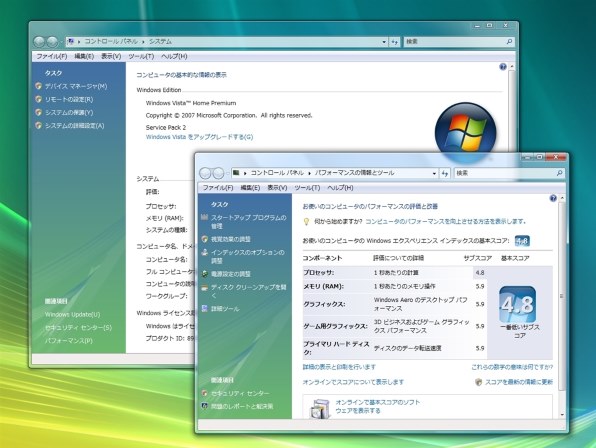Click shield icon beside リモートの設定
The width and height of the screenshot is (596, 448).
coord(38,99)
